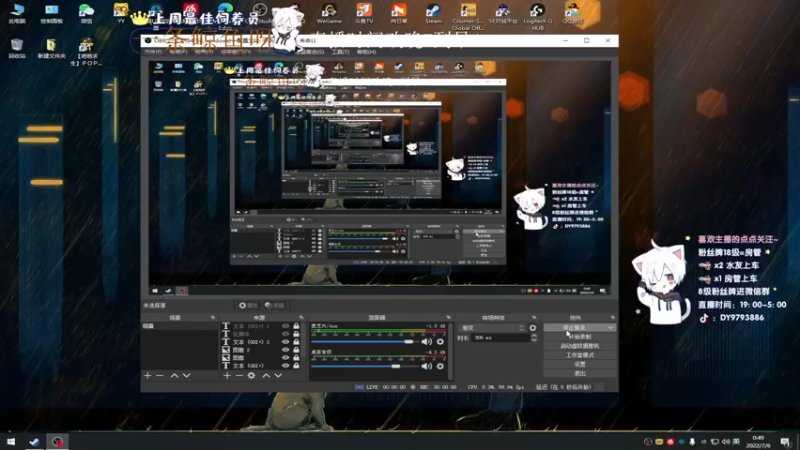Viewport: 800px width, 450px height.
Task: Click Windows Start button on taskbar
Action: click(x=11, y=441)
